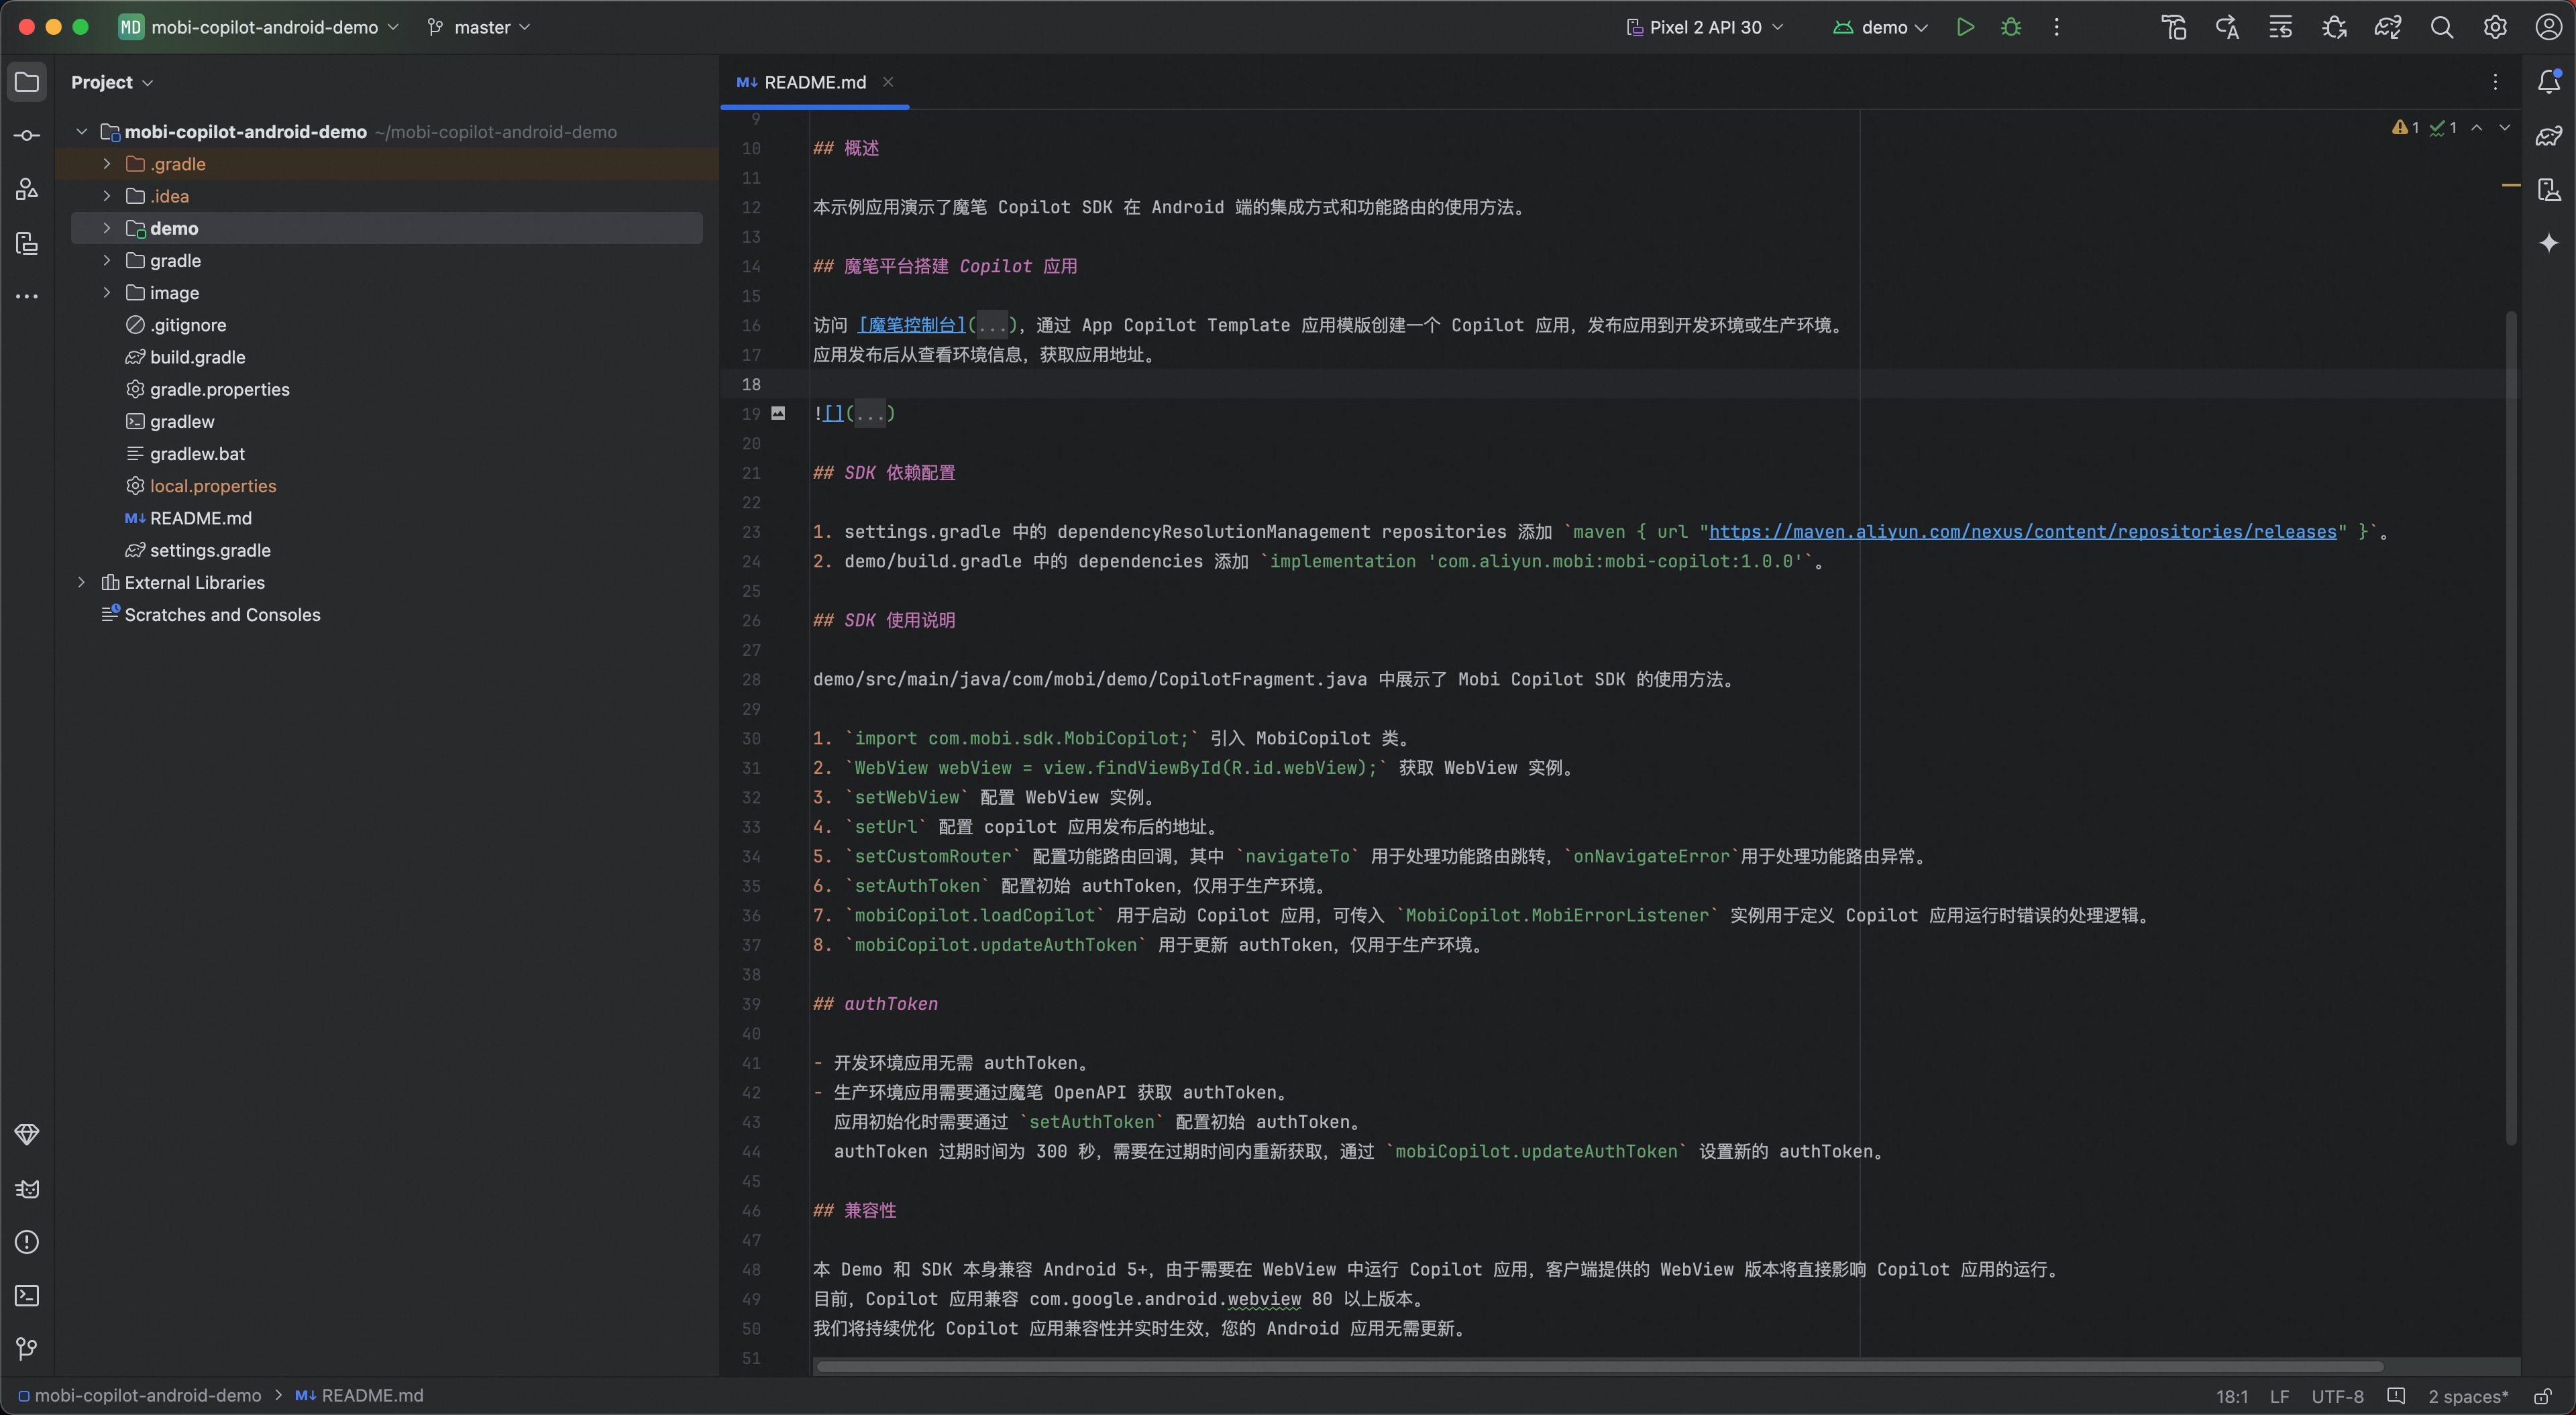Open the Pixel 2 API 30 device dropdown
2576x1415 pixels.
[1704, 27]
